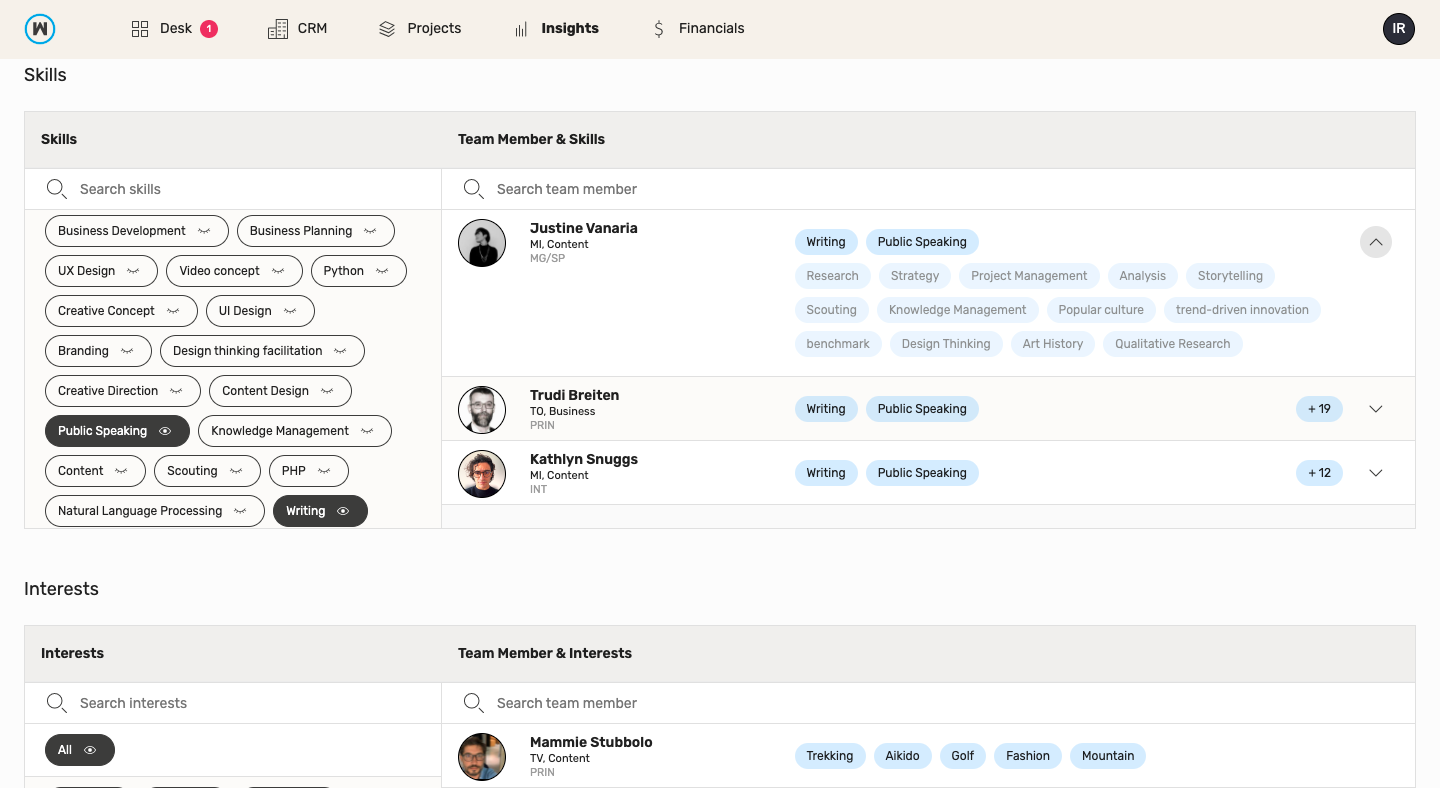Viewport: 1440px width, 788px height.
Task: Expand Kathlyn Snuggs' skills chevron
Action: coord(1376,473)
